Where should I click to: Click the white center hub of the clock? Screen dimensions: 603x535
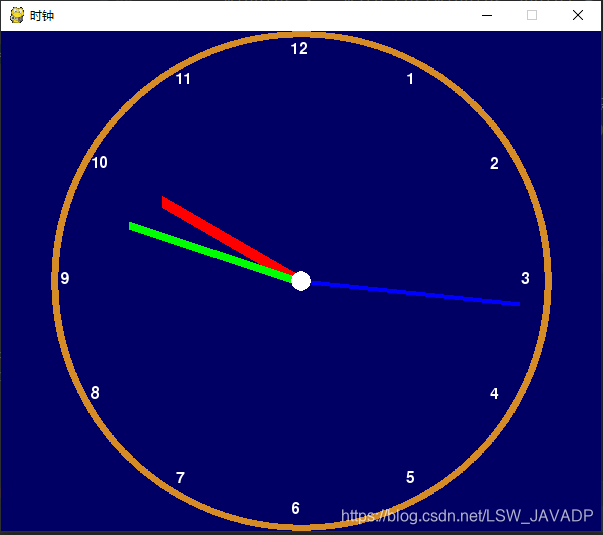coord(301,281)
